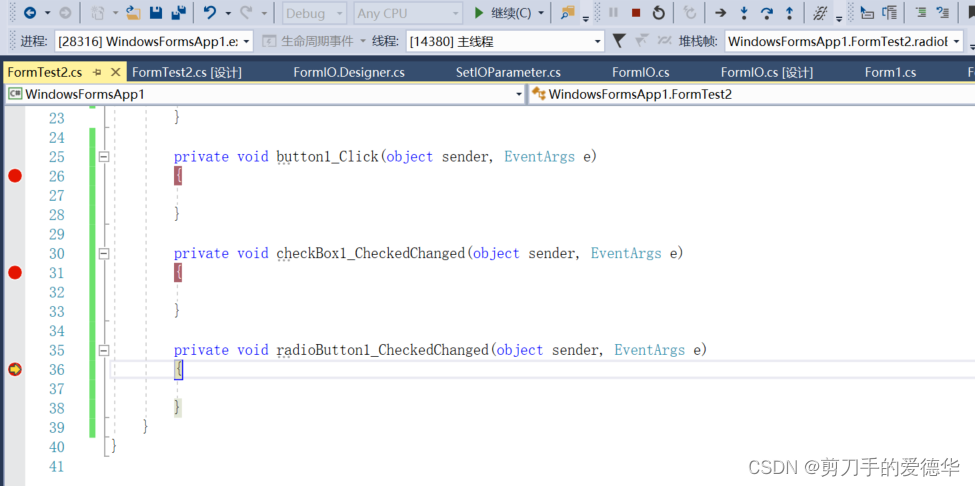Open the dropdown arrow next to 继续(C)
This screenshot has height=486, width=975.
click(x=540, y=13)
